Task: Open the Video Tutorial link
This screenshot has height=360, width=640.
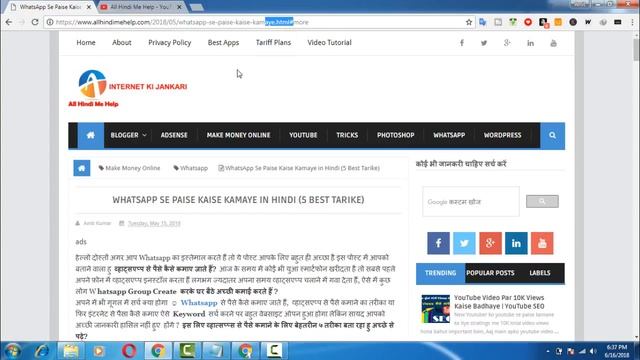Action: (329, 42)
